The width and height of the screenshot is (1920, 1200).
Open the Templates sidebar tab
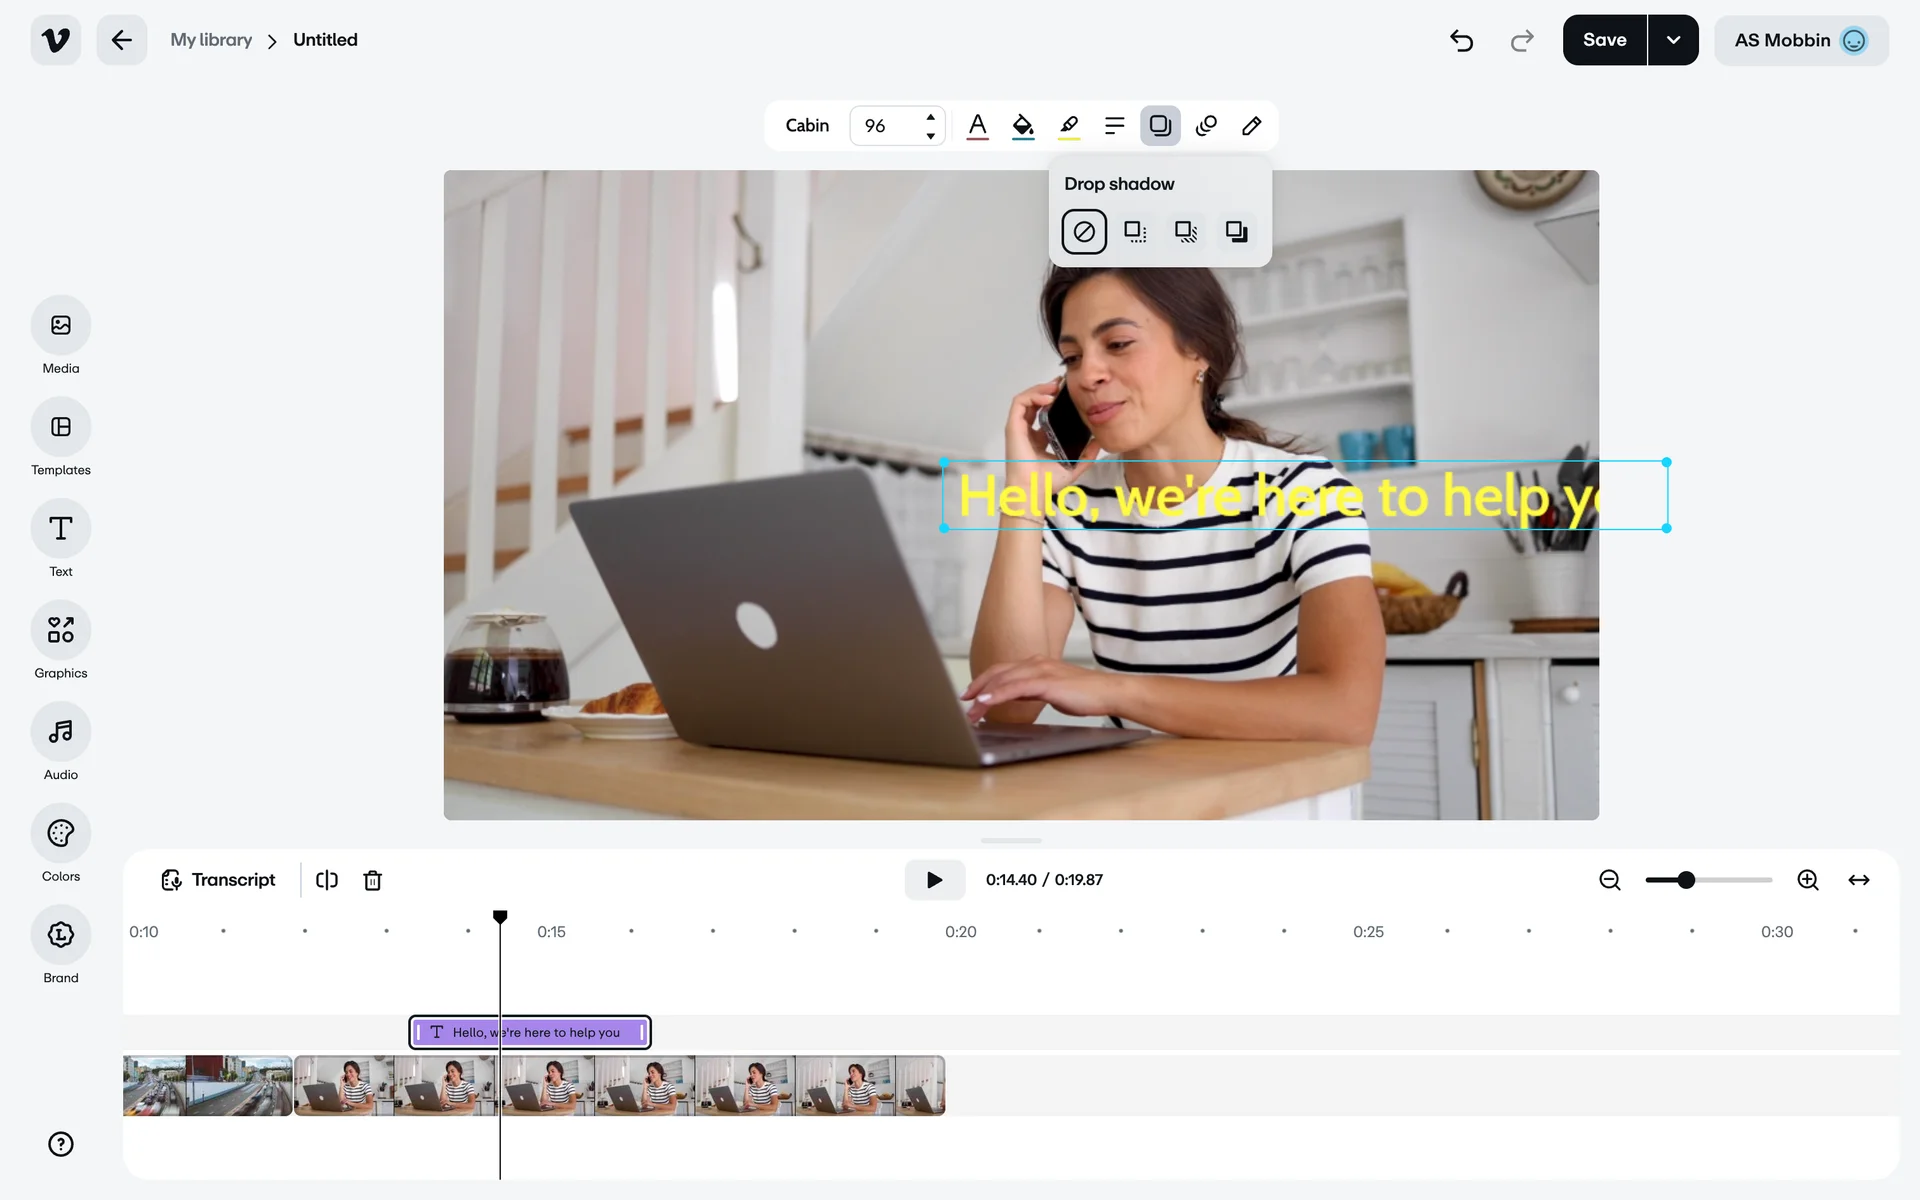pos(61,427)
